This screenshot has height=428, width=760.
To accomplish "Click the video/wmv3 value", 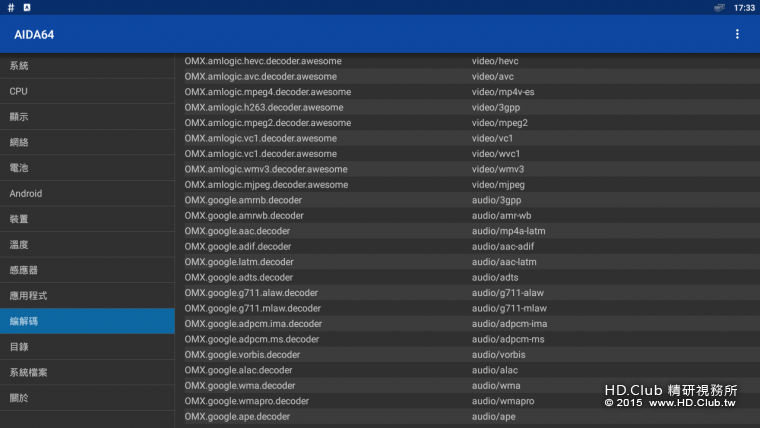I will tap(498, 169).
